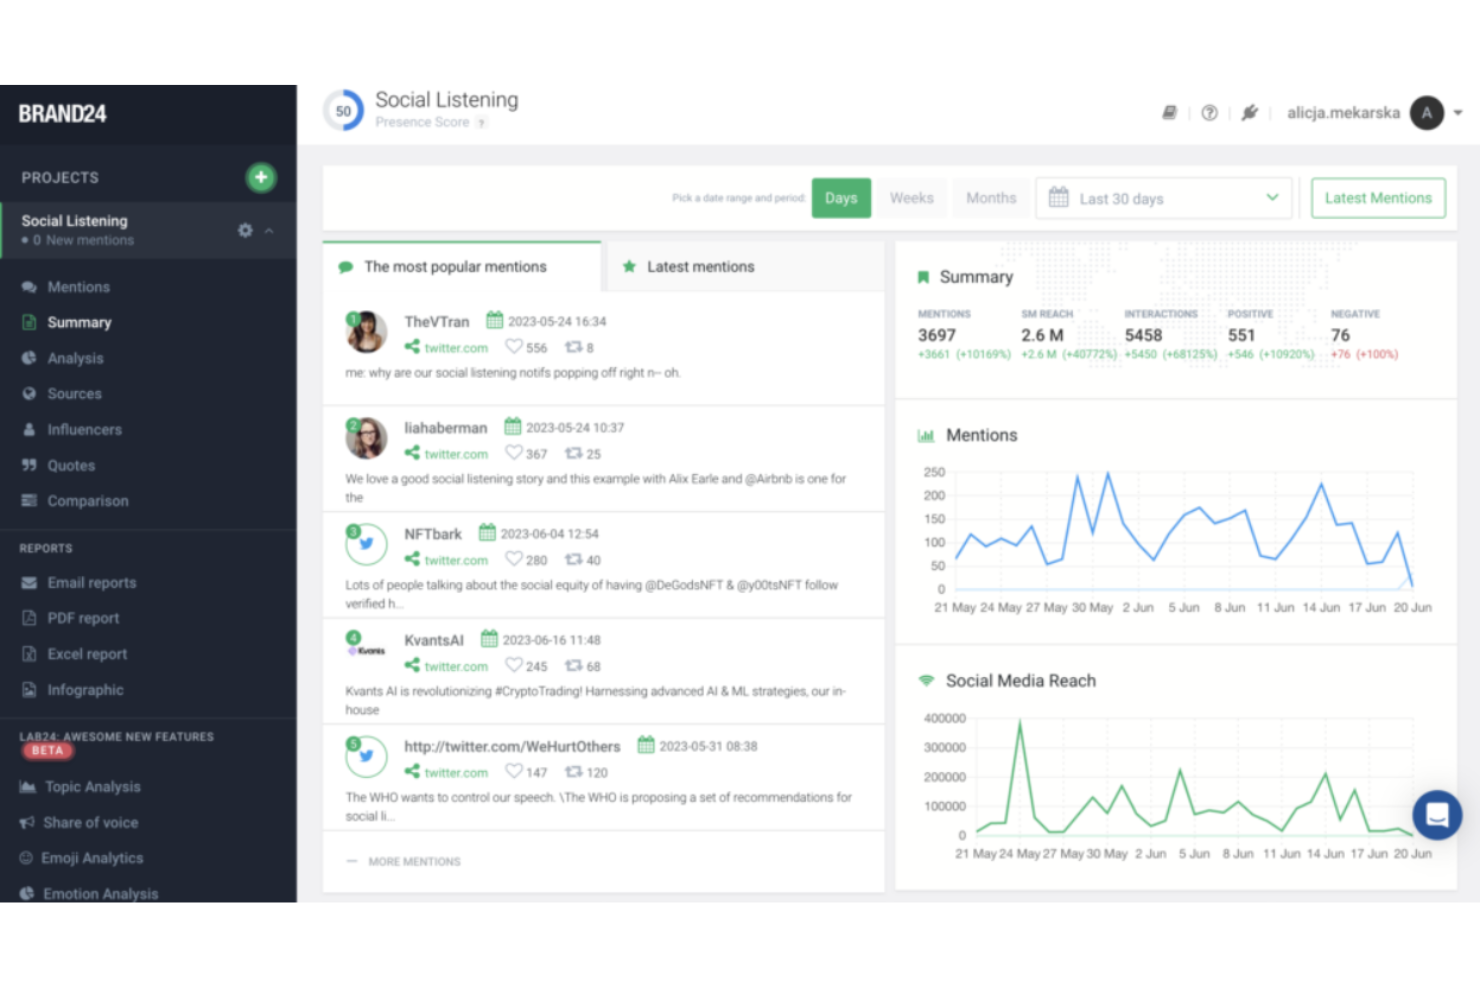
Task: Open Summary in the sidebar
Action: pyautogui.click(x=79, y=322)
